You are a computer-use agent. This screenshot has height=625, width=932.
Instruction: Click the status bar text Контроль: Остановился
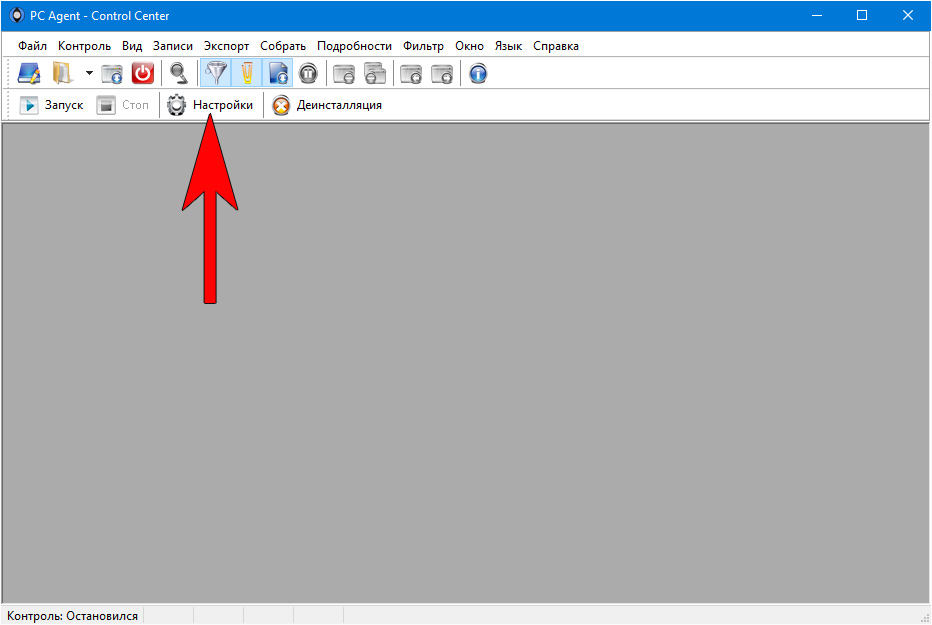pos(72,615)
